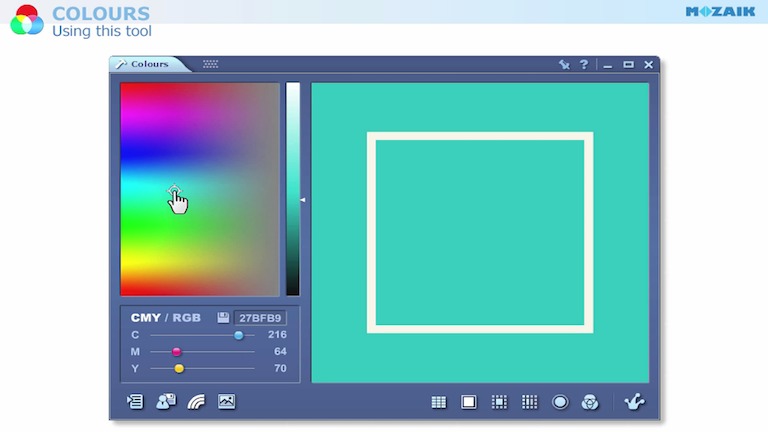
Task: Click the list export icon in bottom toolbar
Action: pos(135,401)
